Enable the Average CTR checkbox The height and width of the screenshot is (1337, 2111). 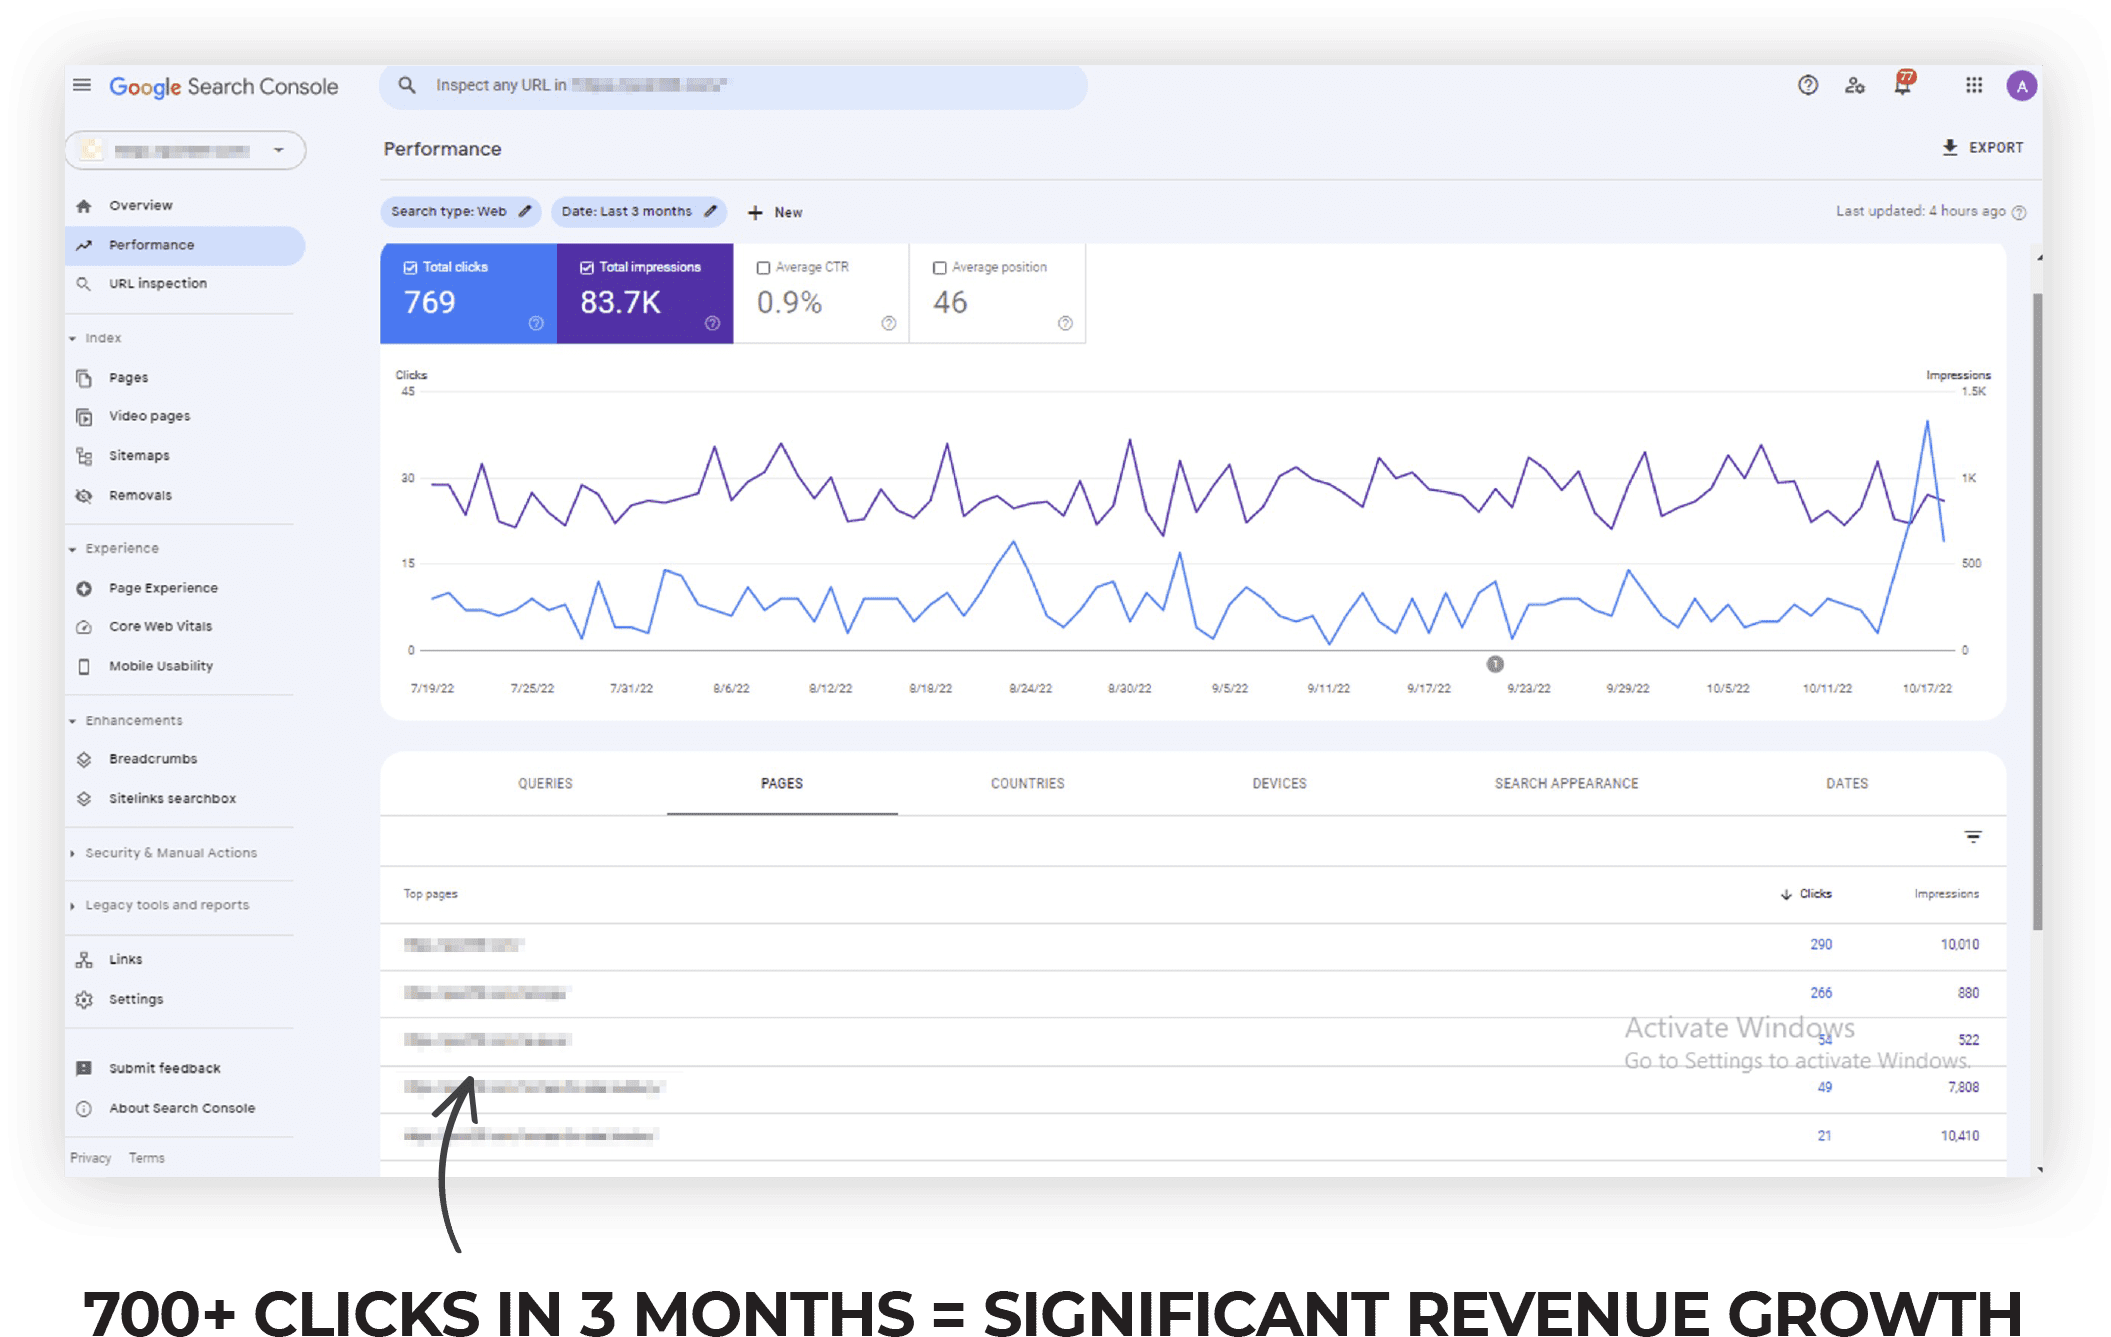(763, 267)
